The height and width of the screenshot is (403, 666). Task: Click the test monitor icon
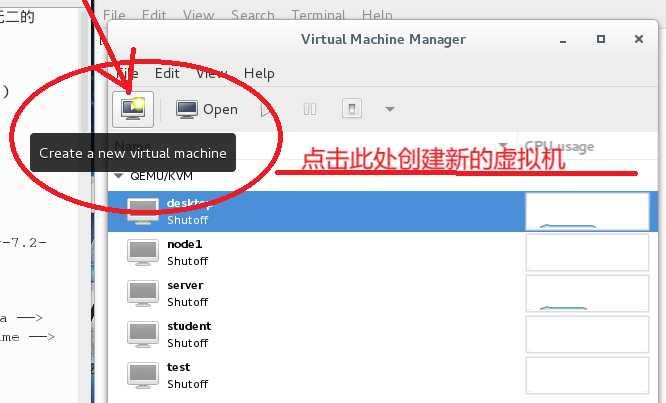tap(143, 375)
